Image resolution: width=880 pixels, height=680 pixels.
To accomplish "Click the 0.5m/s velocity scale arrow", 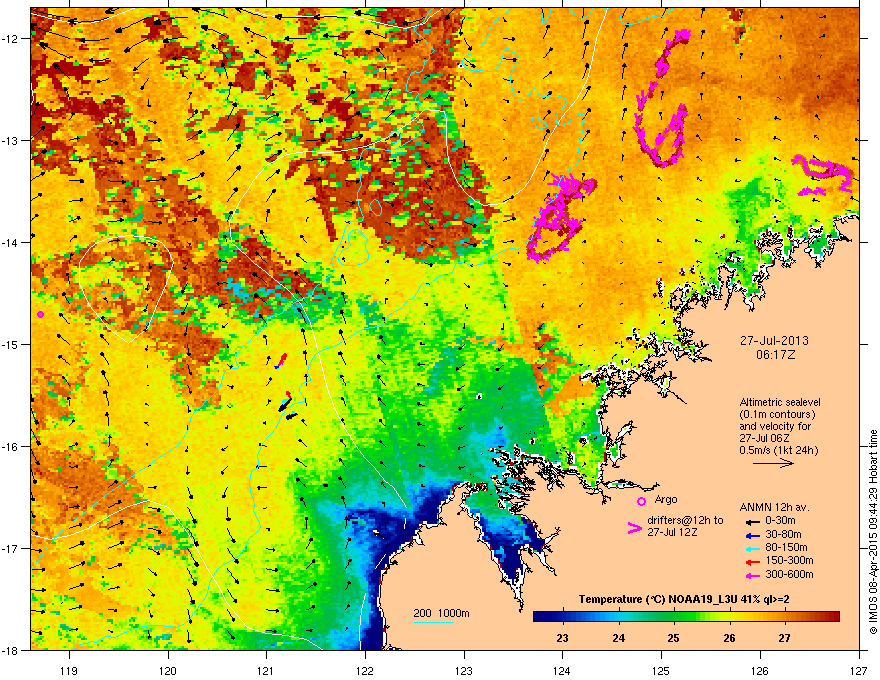I will click(x=773, y=463).
